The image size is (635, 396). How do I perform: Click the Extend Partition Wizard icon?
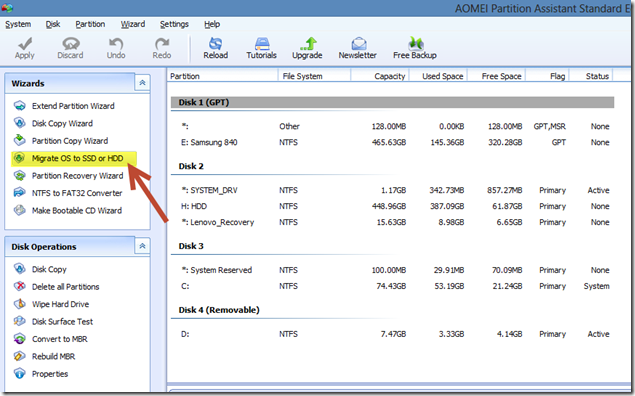tap(19, 106)
